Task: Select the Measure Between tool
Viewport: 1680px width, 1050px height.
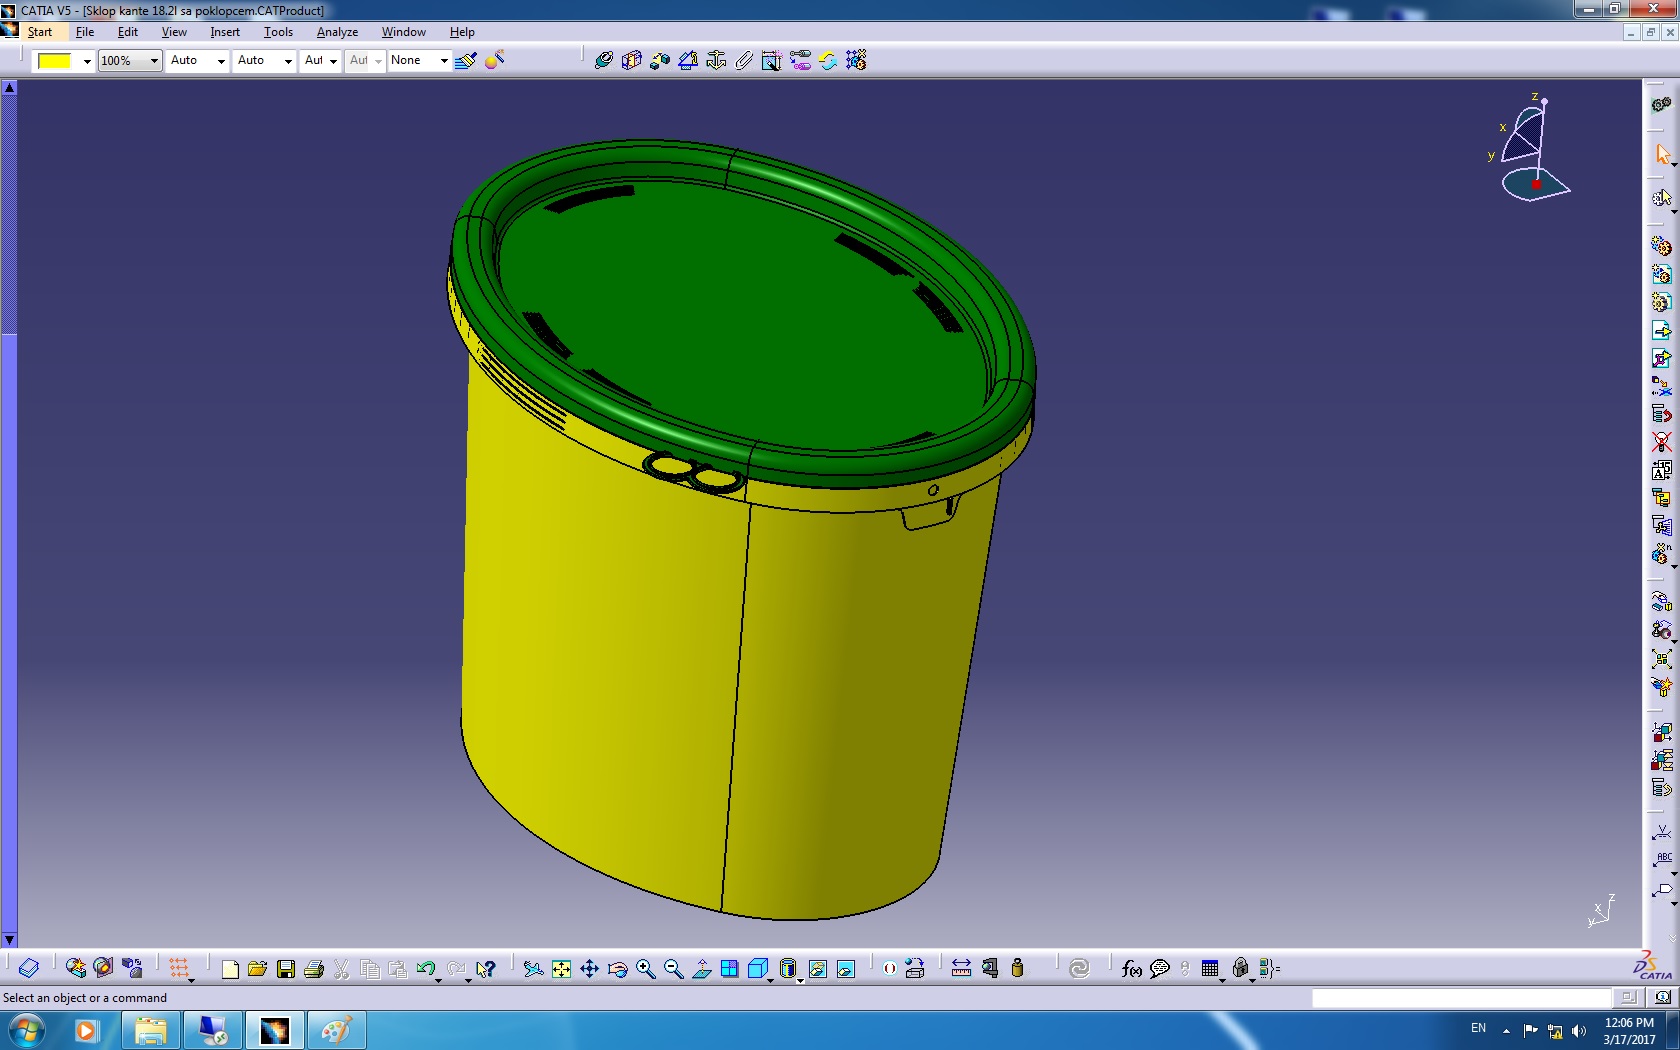Action: coord(961,968)
